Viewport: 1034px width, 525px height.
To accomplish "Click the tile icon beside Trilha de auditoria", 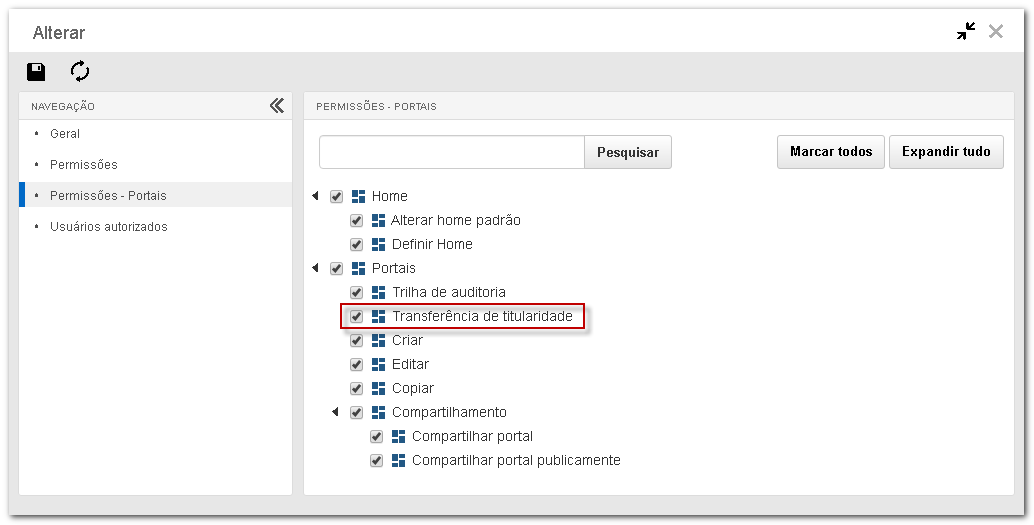I will click(379, 292).
